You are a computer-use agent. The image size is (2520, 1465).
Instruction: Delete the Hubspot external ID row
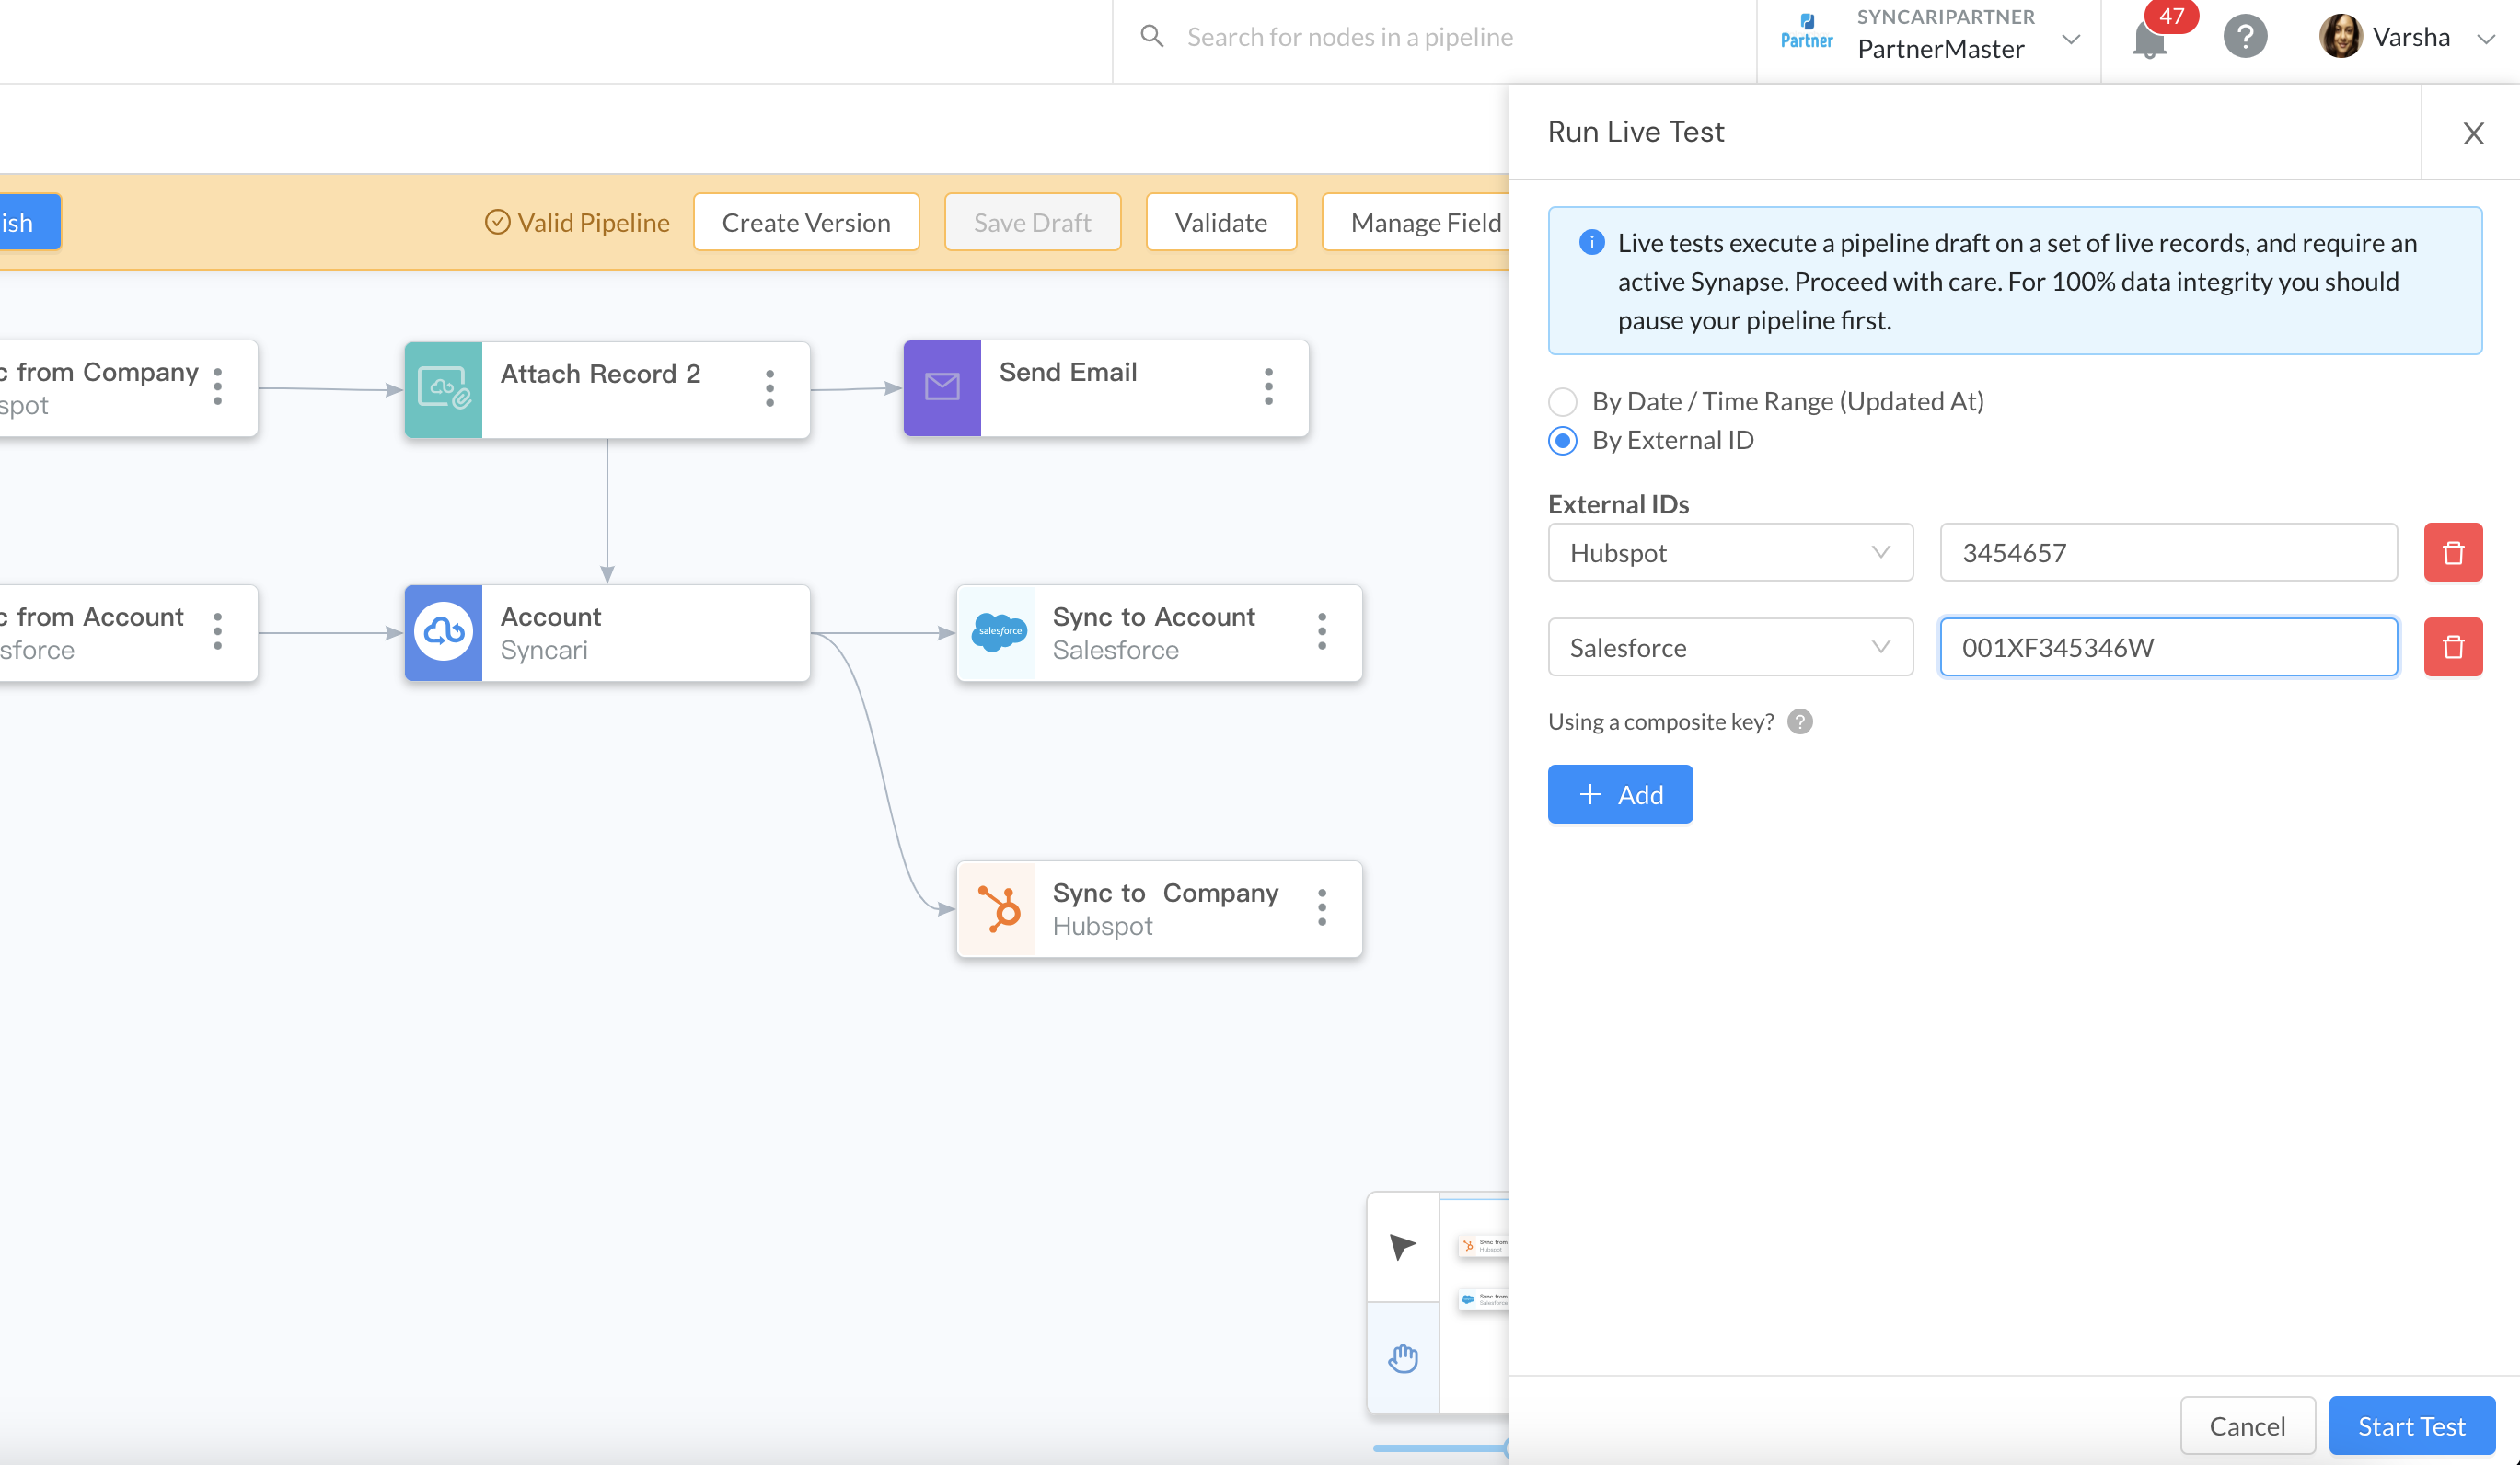pyautogui.click(x=2453, y=552)
